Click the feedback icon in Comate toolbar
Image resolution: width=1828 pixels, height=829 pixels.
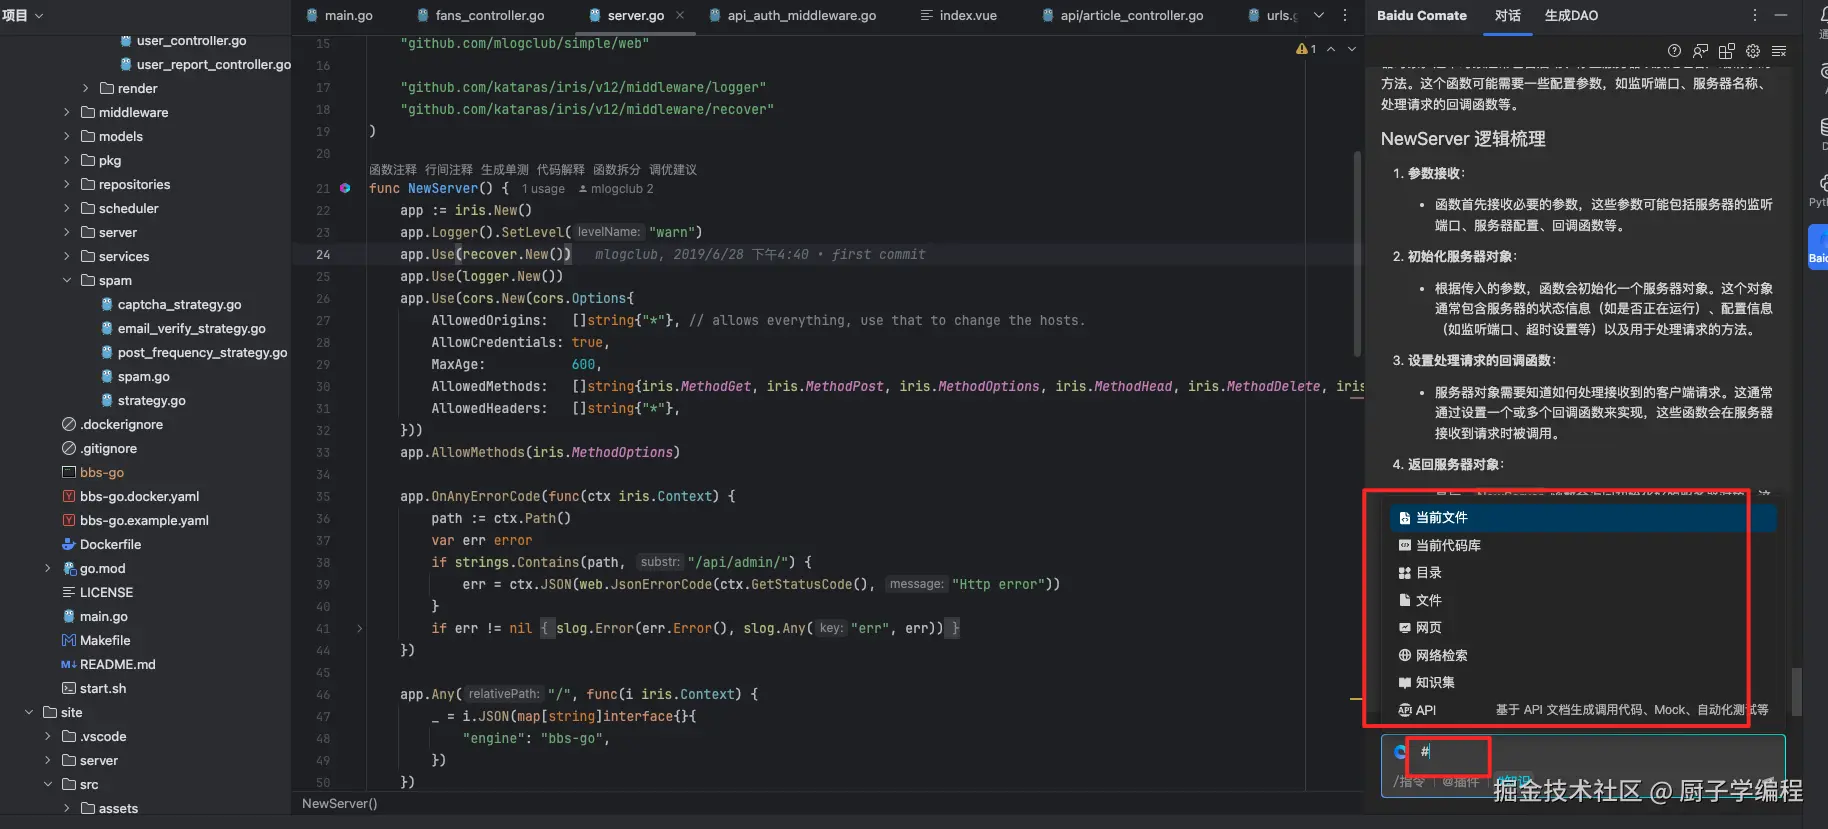[1700, 51]
